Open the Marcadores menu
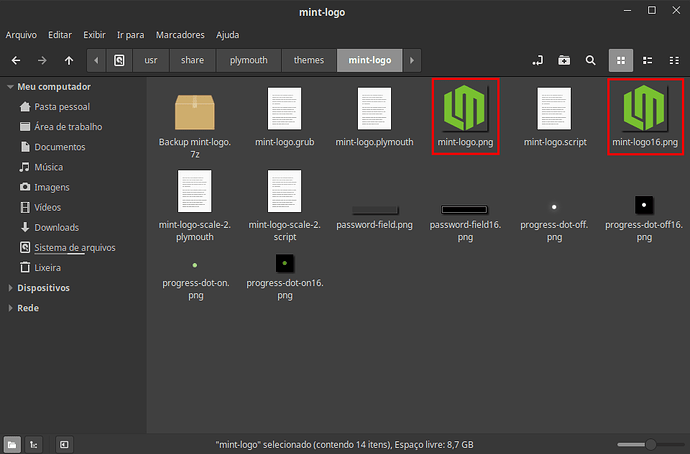The width and height of the screenshot is (690, 454). (x=180, y=35)
